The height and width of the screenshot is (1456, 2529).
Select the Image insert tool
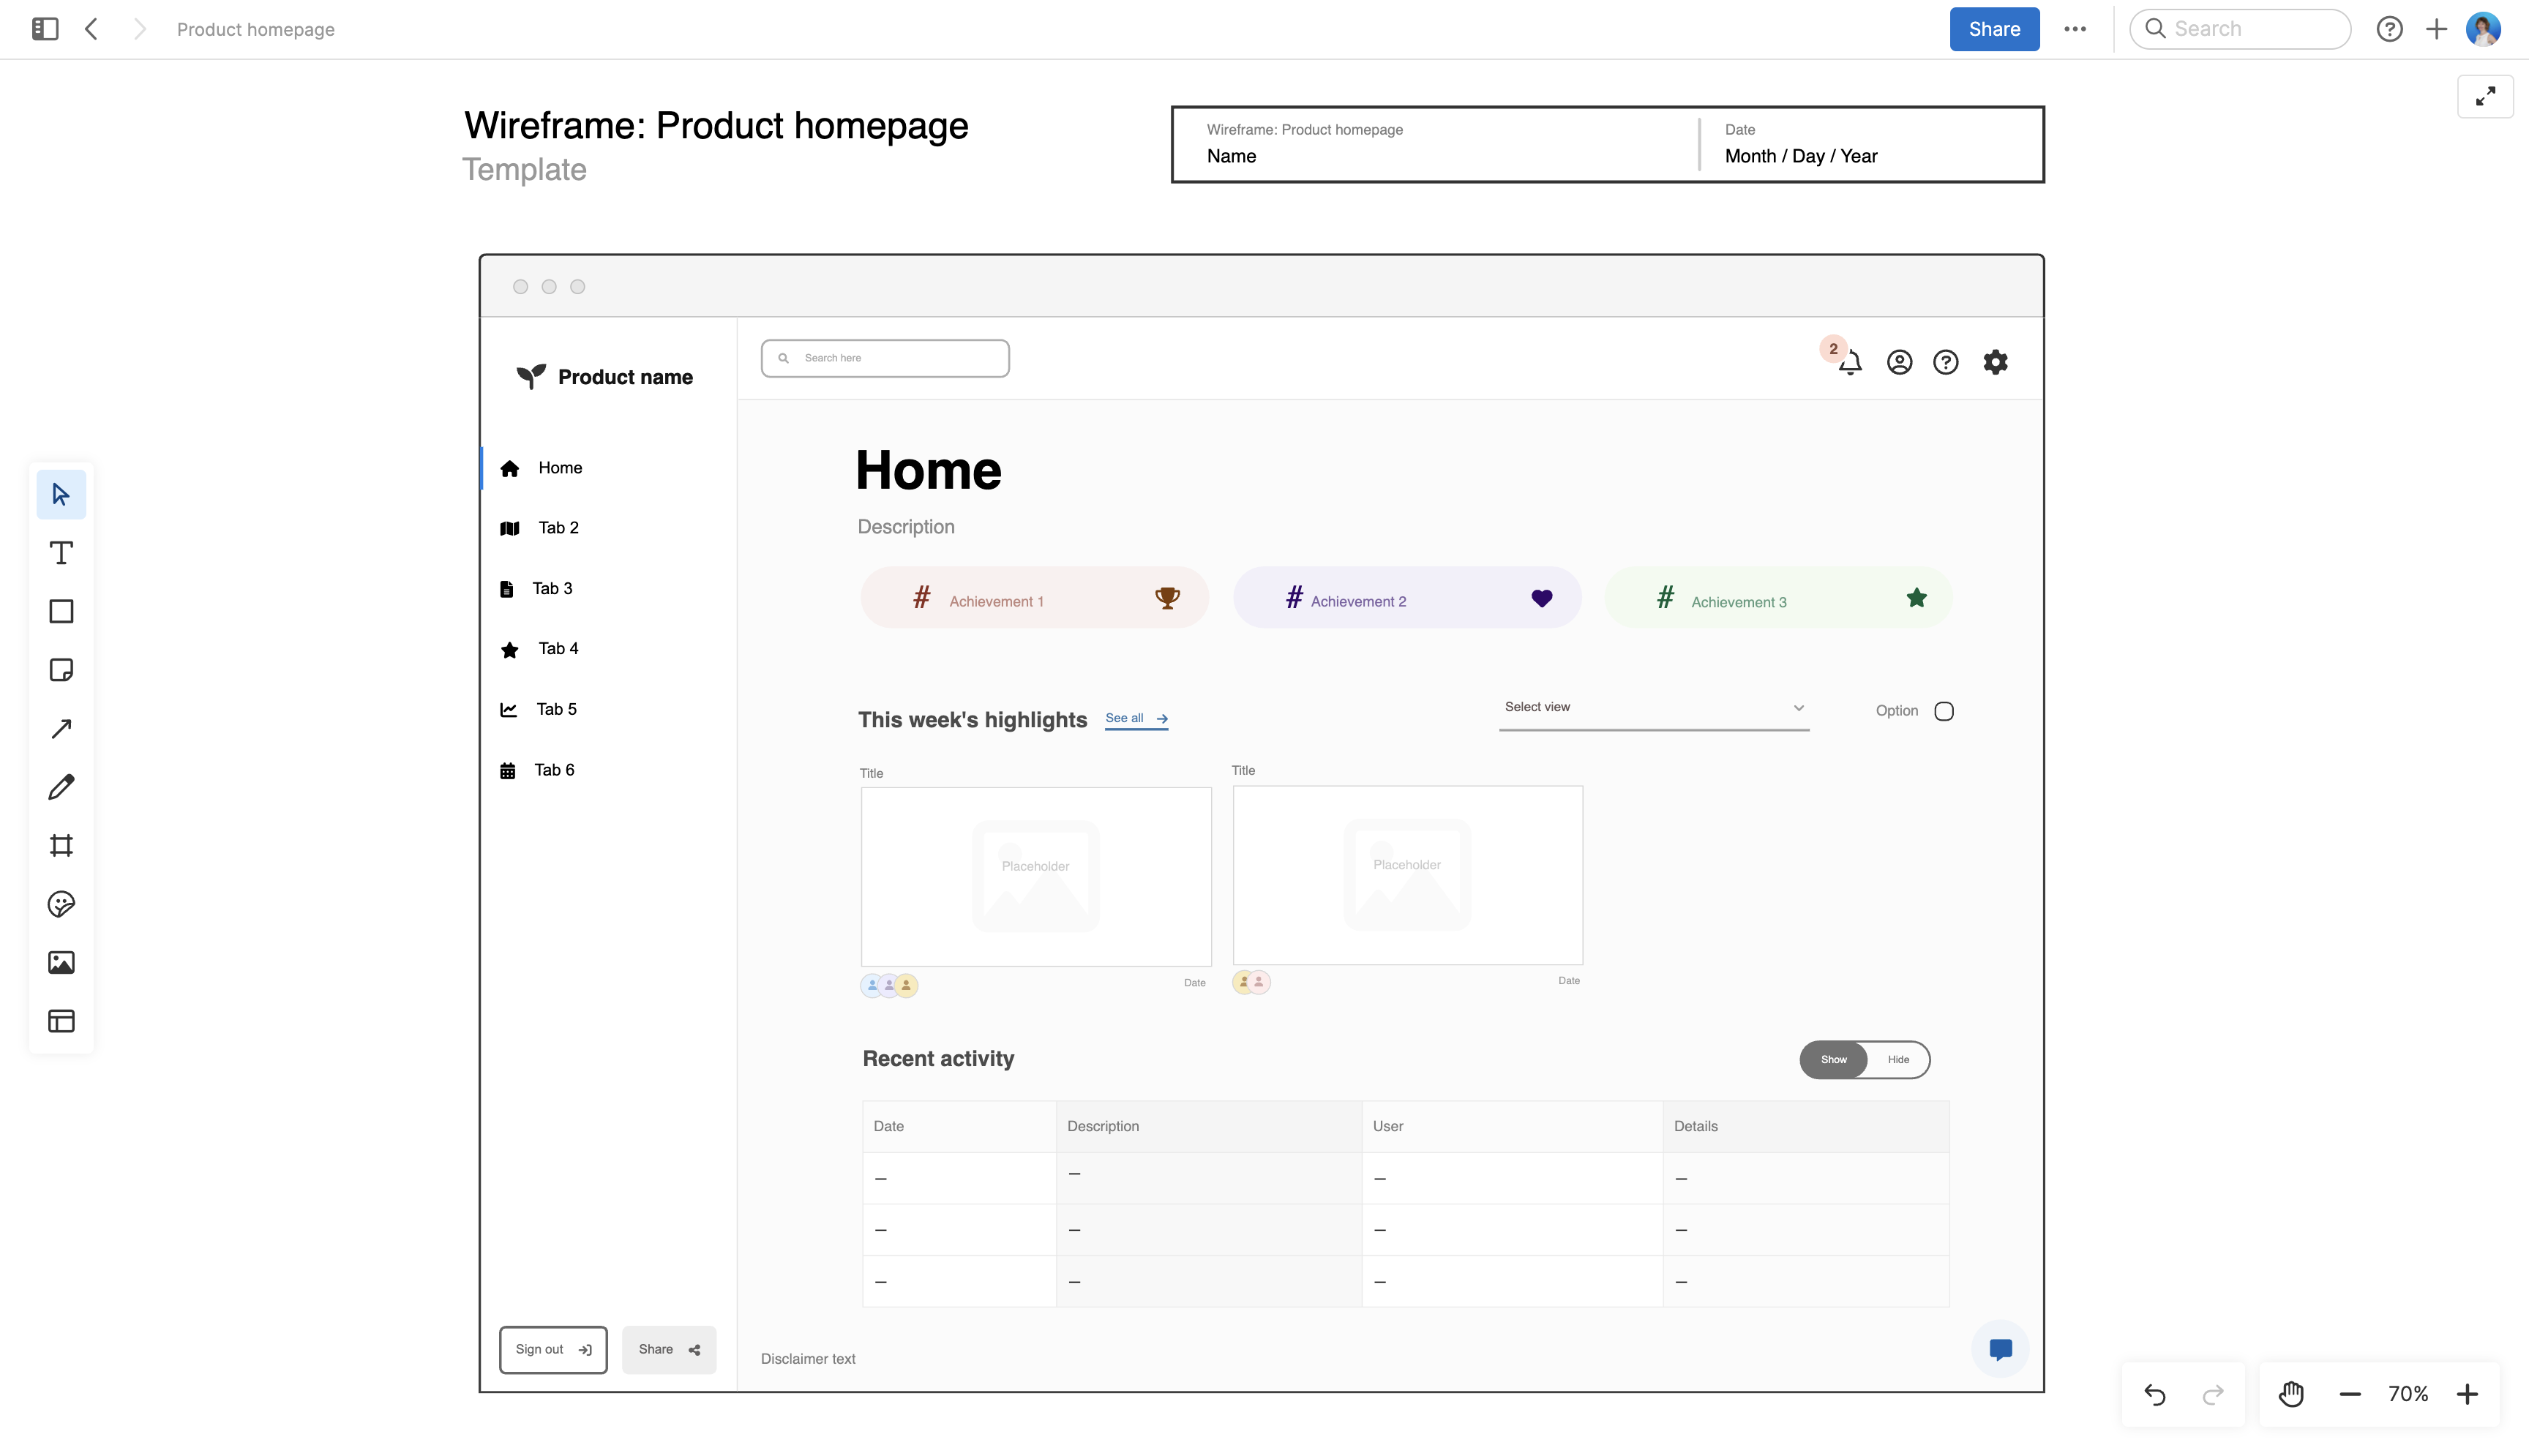(x=61, y=962)
